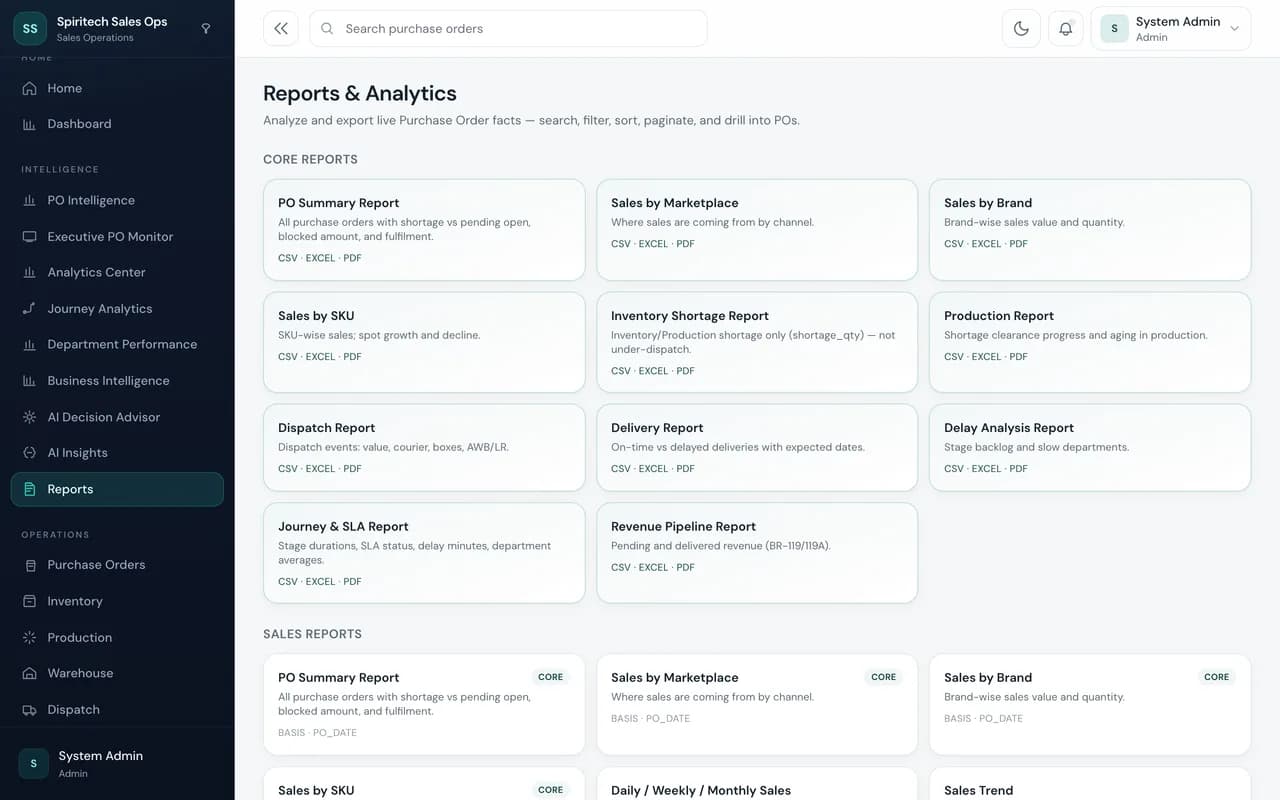Viewport: 1280px width, 800px height.
Task: Open the Sales Trend report card
Action: click(1090, 784)
